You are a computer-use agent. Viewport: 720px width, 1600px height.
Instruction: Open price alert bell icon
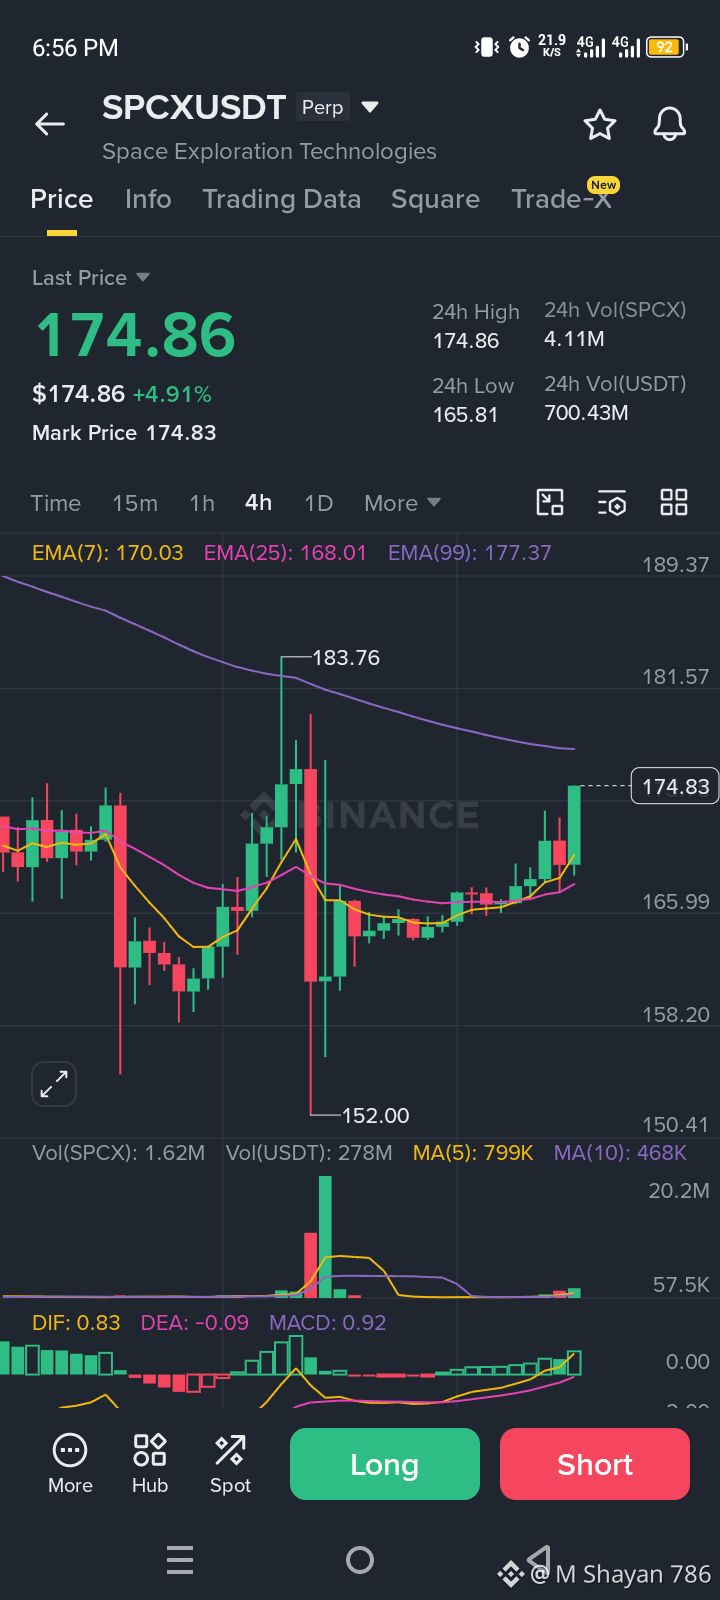[x=670, y=125]
